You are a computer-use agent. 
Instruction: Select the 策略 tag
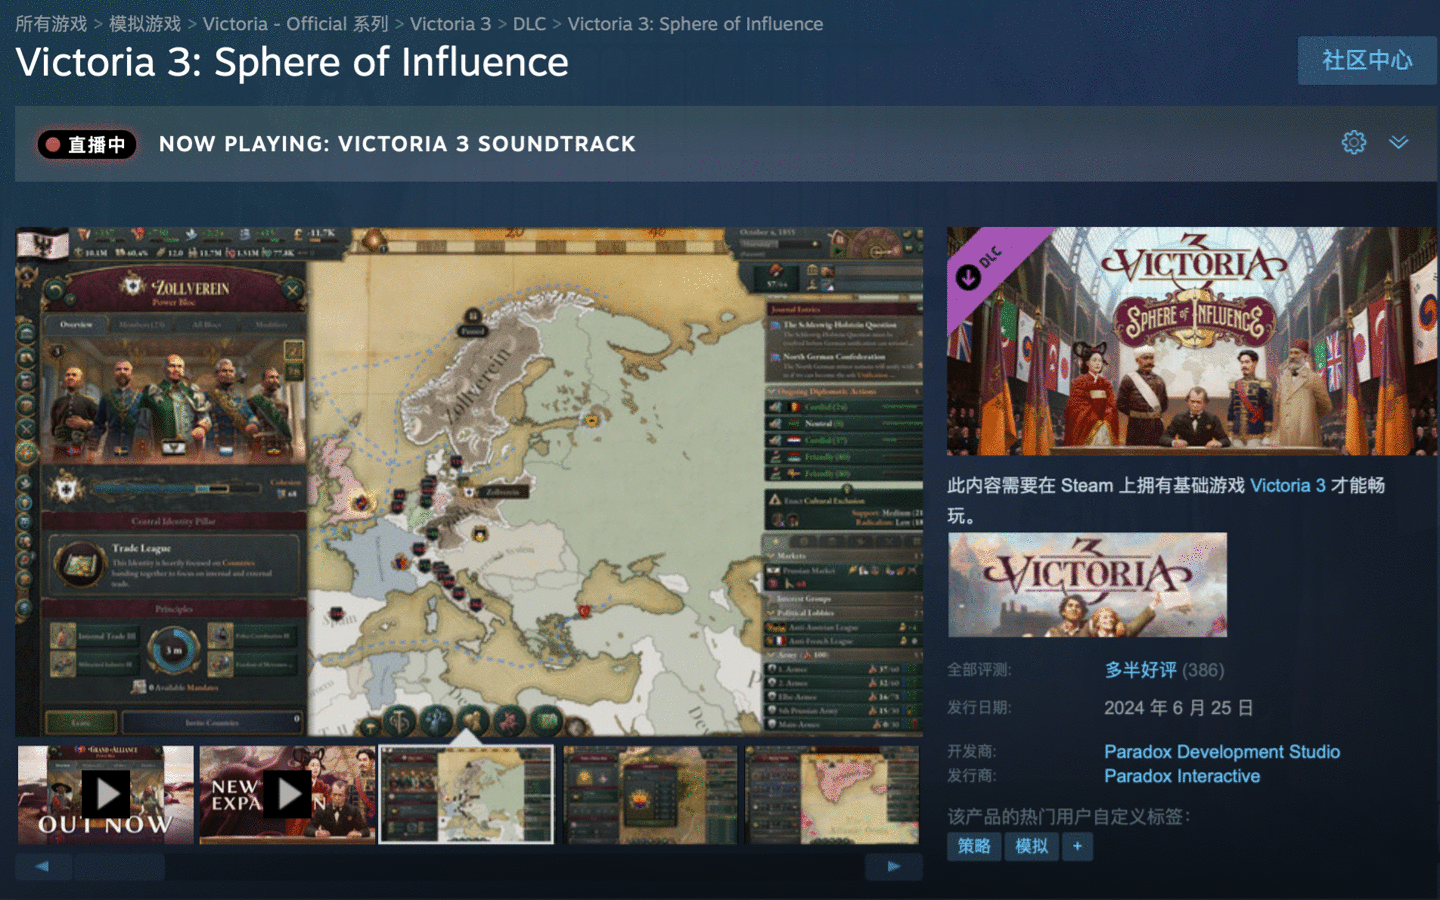tap(973, 846)
